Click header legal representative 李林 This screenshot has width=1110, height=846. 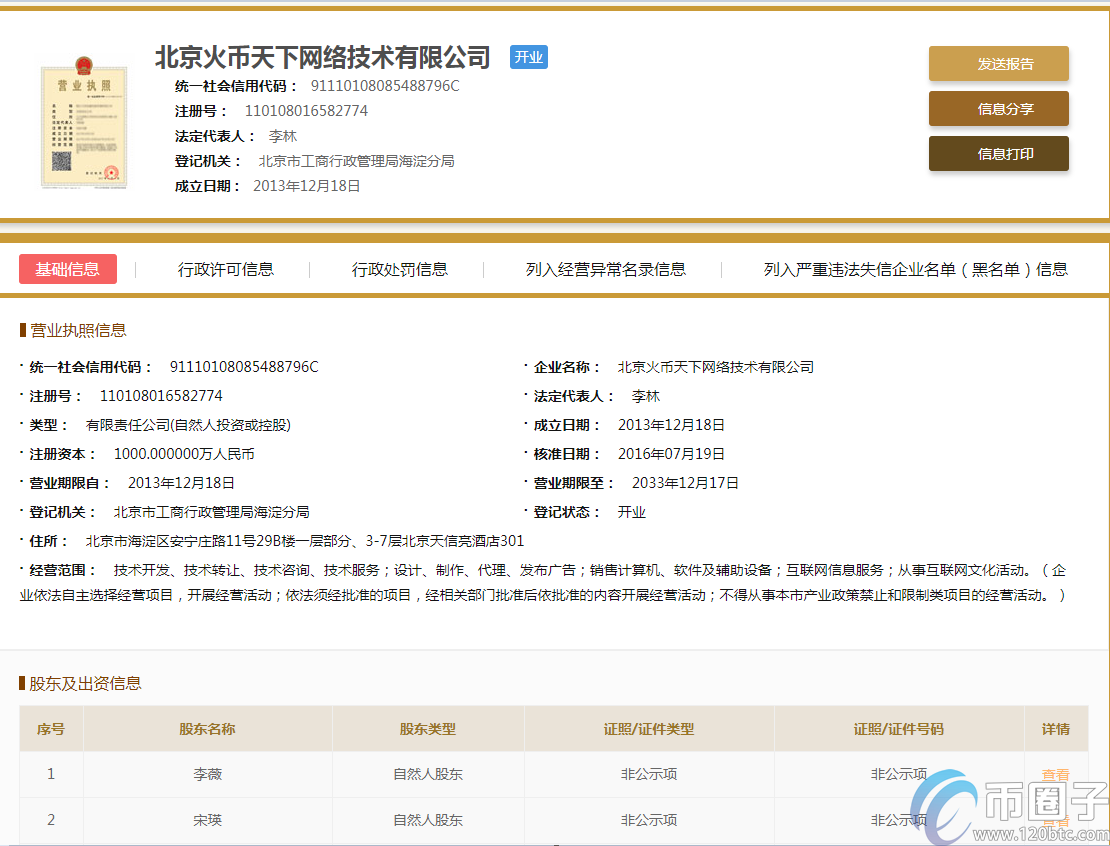click(x=283, y=136)
